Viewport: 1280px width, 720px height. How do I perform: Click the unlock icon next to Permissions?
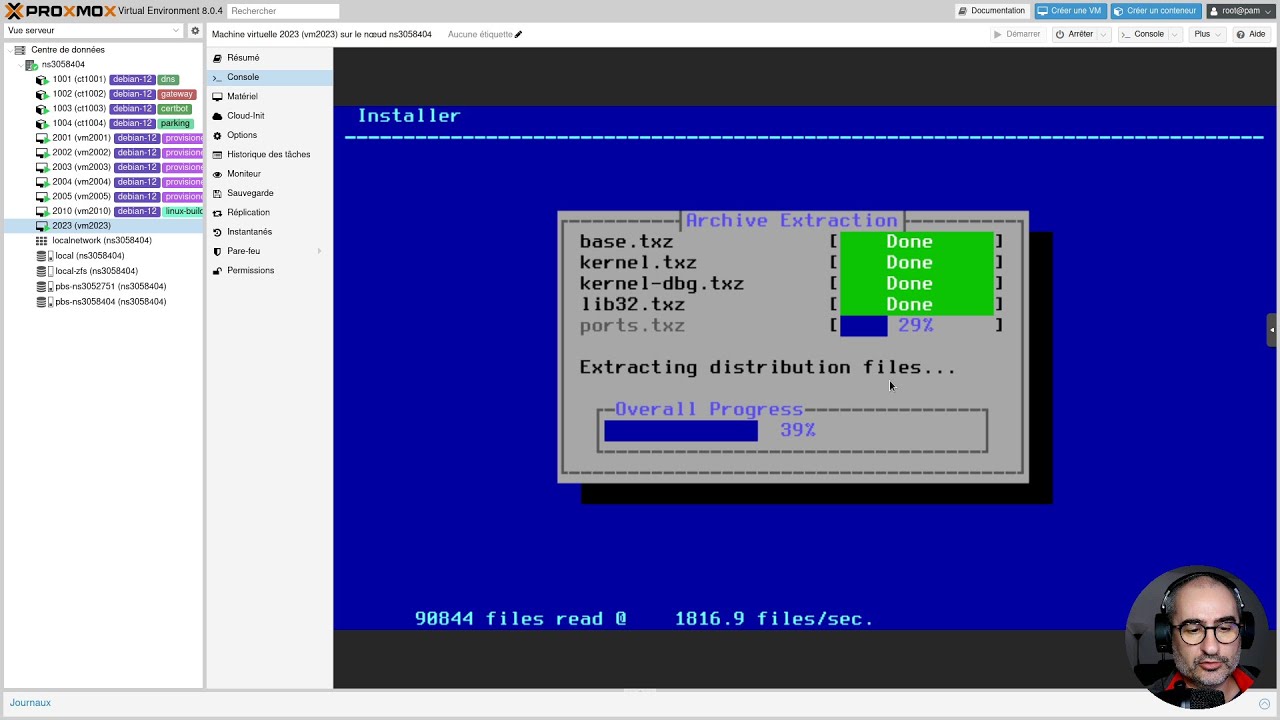217,270
